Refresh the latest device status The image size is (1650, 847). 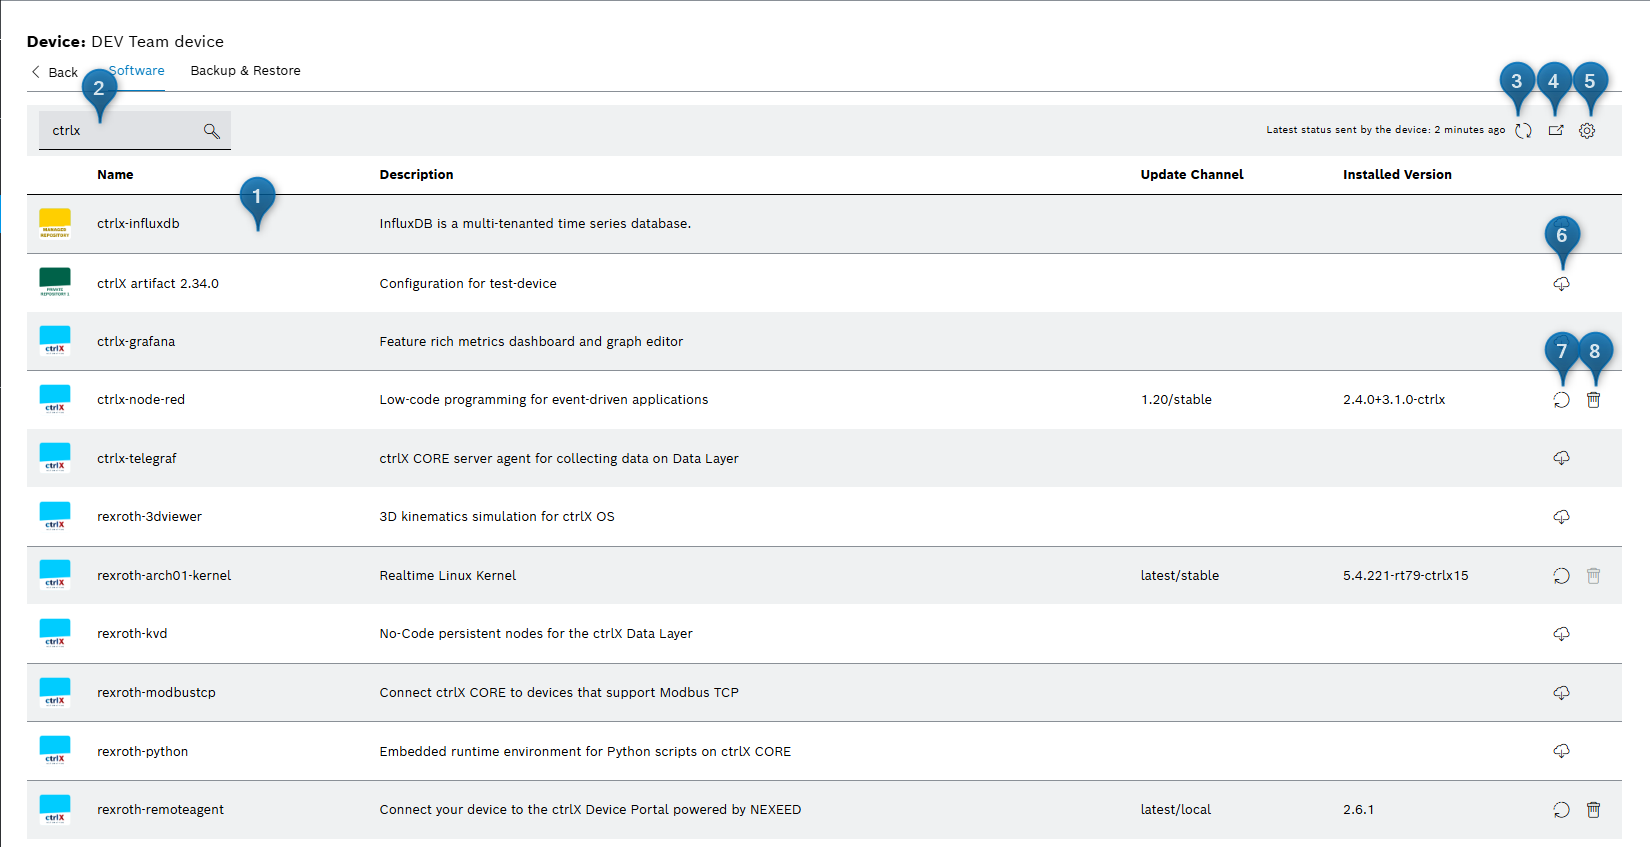pyautogui.click(x=1523, y=131)
